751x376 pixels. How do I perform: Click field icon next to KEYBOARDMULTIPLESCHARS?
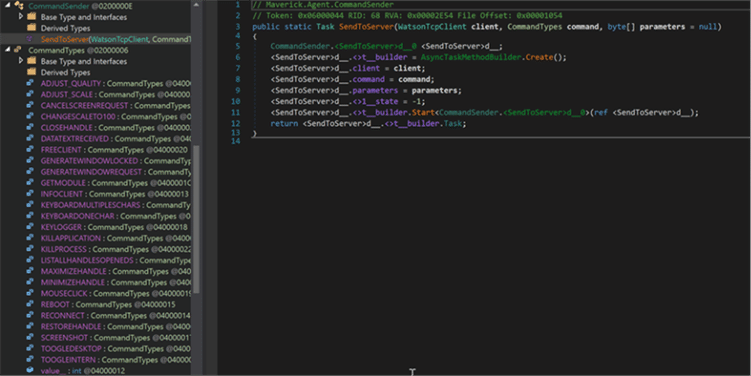click(30, 205)
